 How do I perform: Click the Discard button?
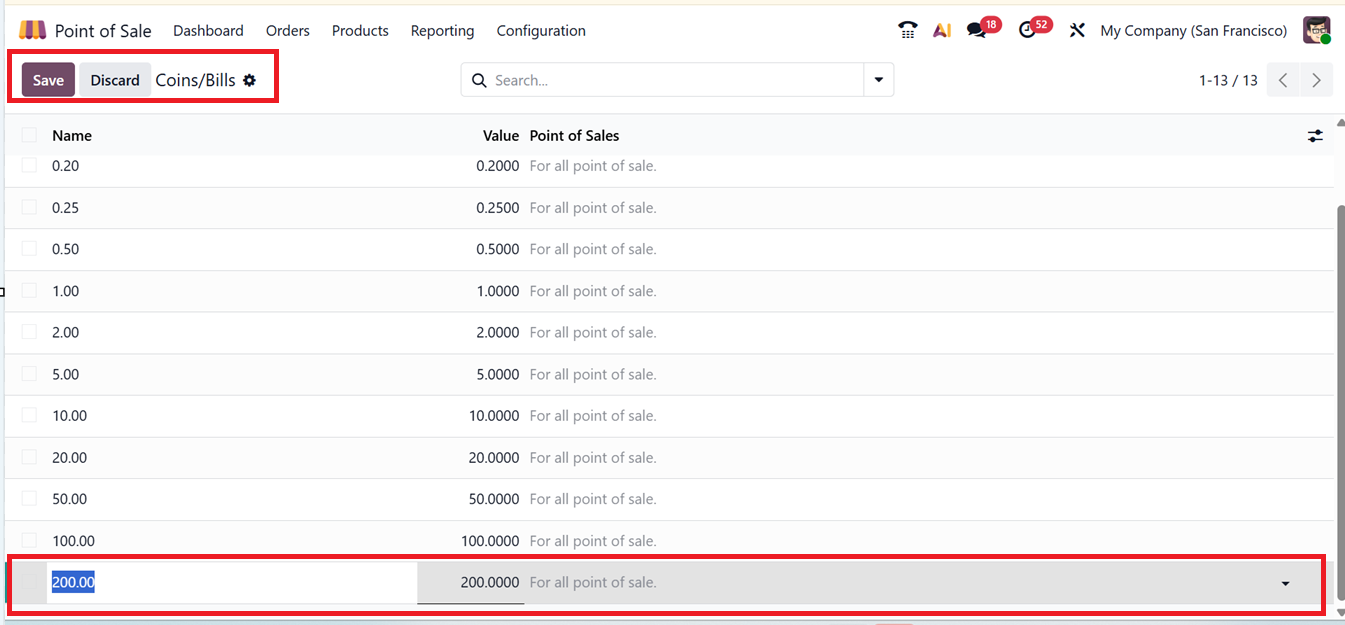click(115, 80)
